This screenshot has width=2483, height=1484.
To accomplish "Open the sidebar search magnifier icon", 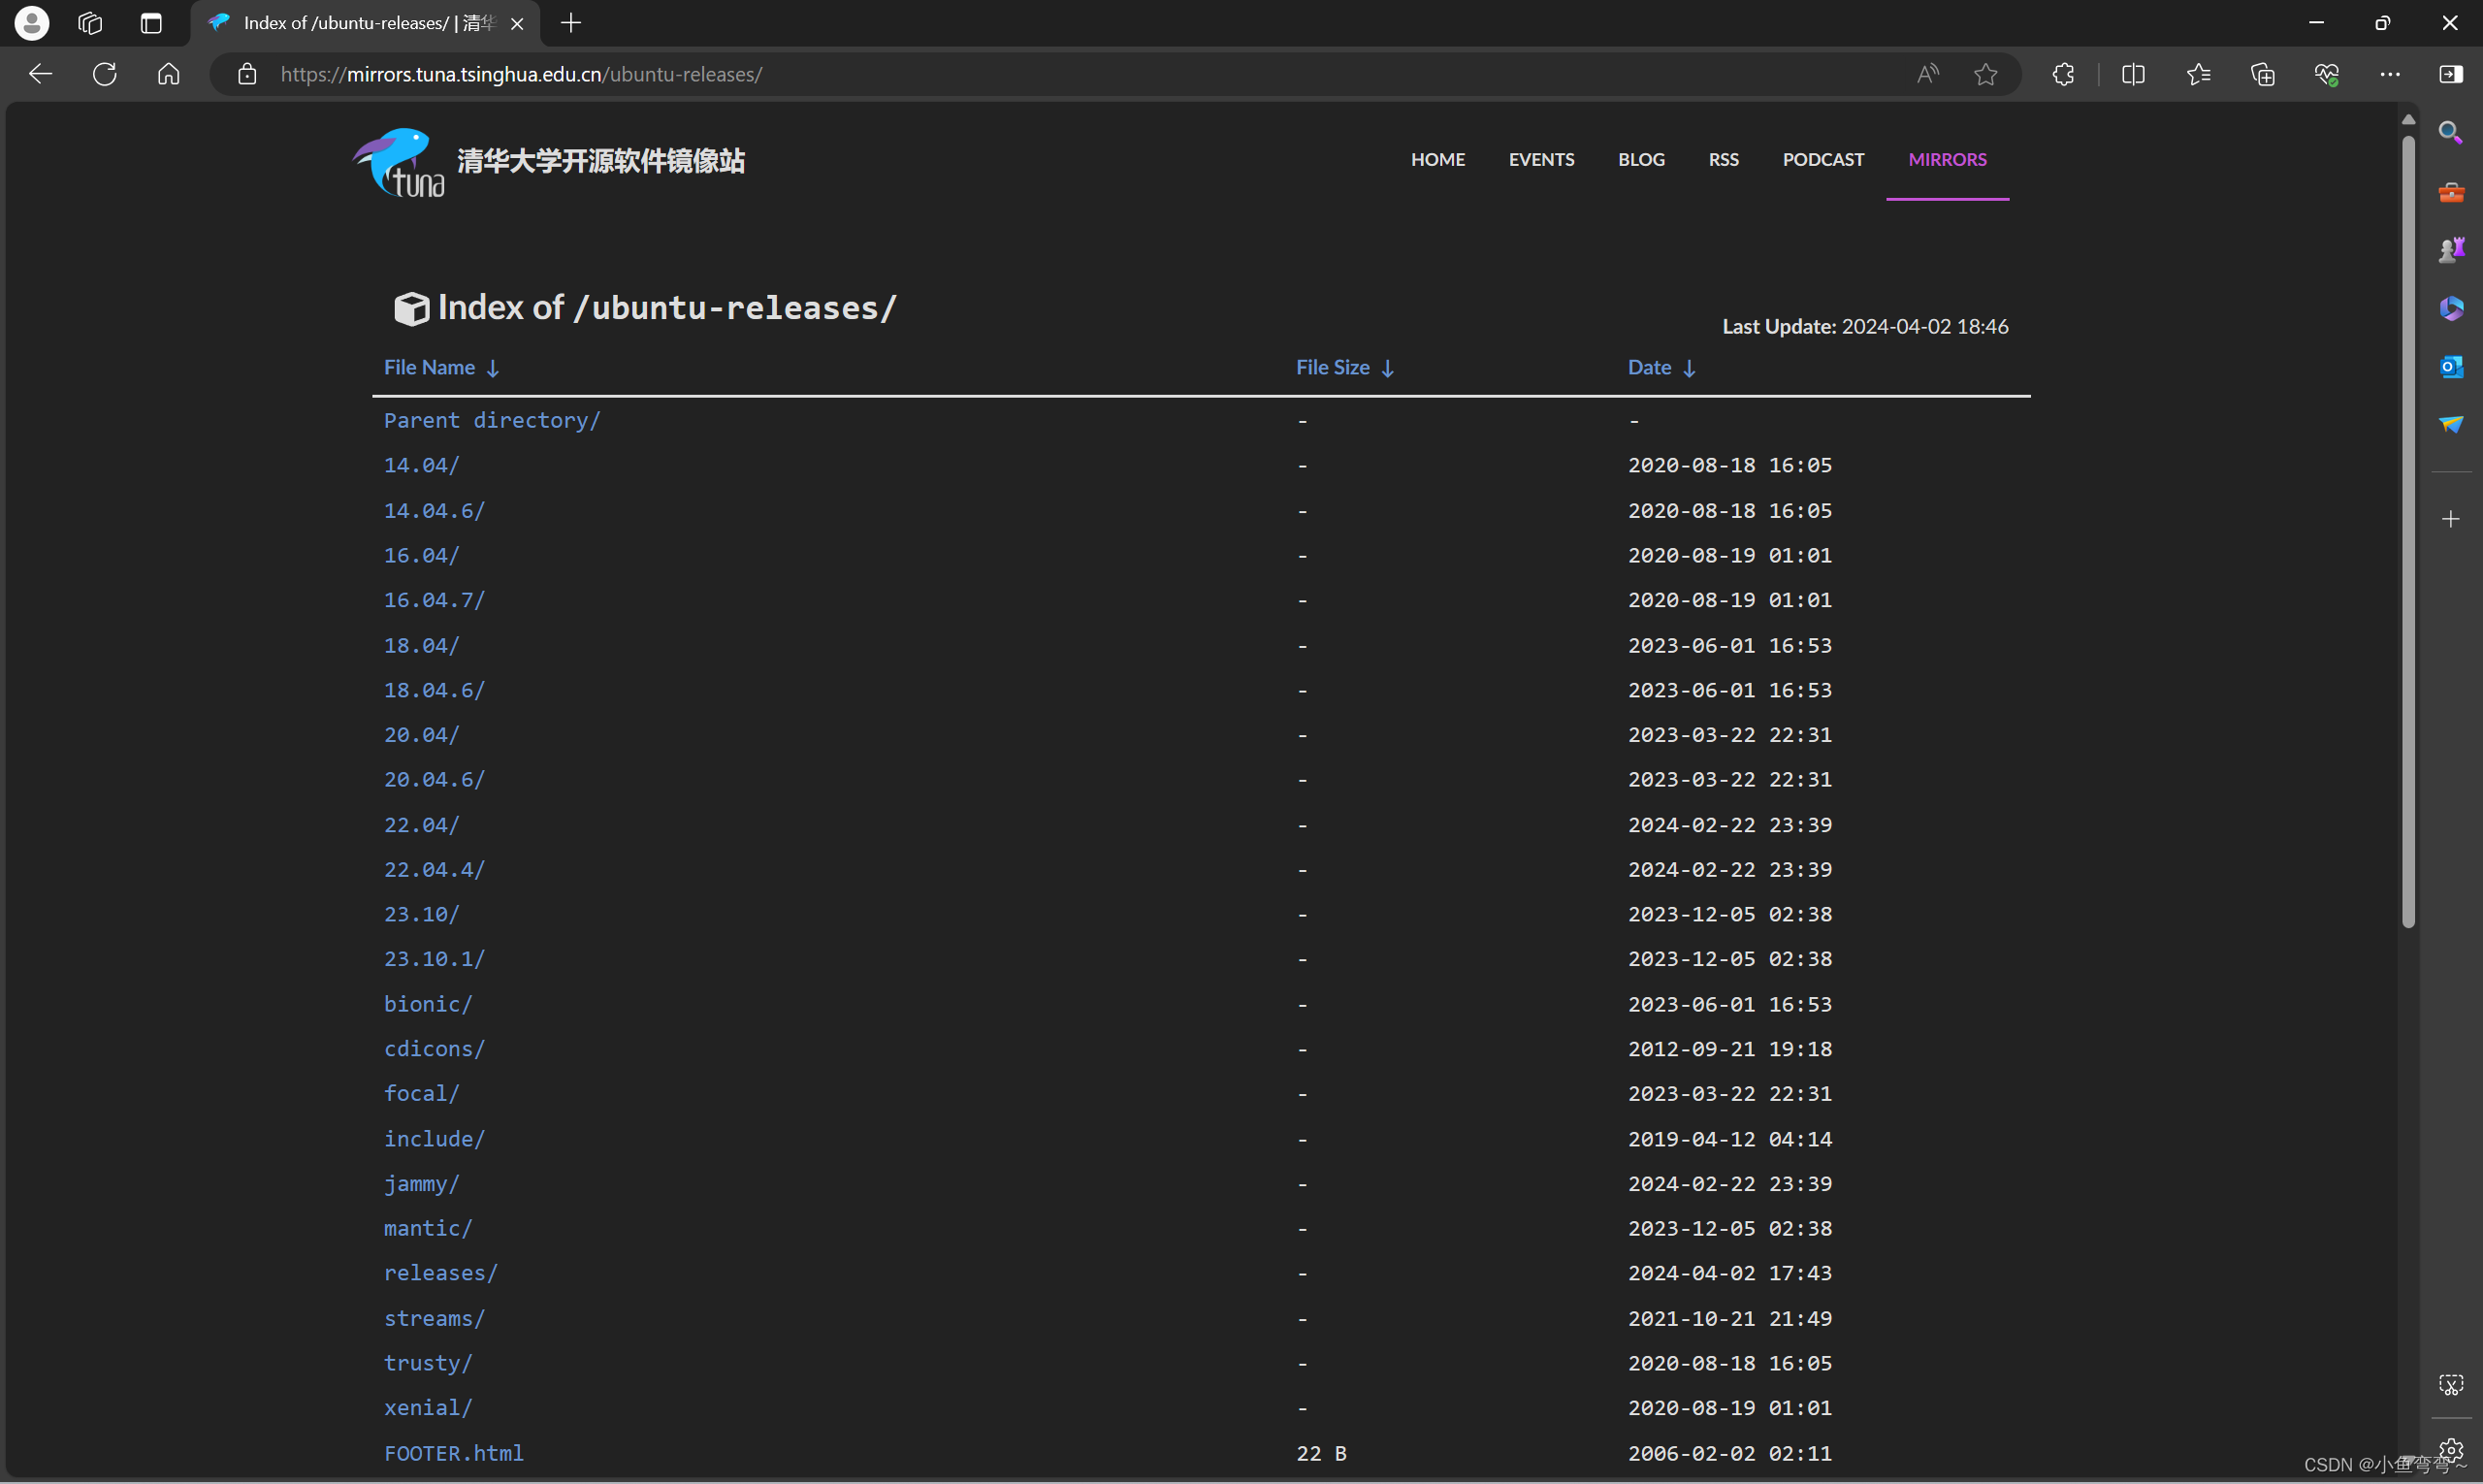I will (2450, 133).
